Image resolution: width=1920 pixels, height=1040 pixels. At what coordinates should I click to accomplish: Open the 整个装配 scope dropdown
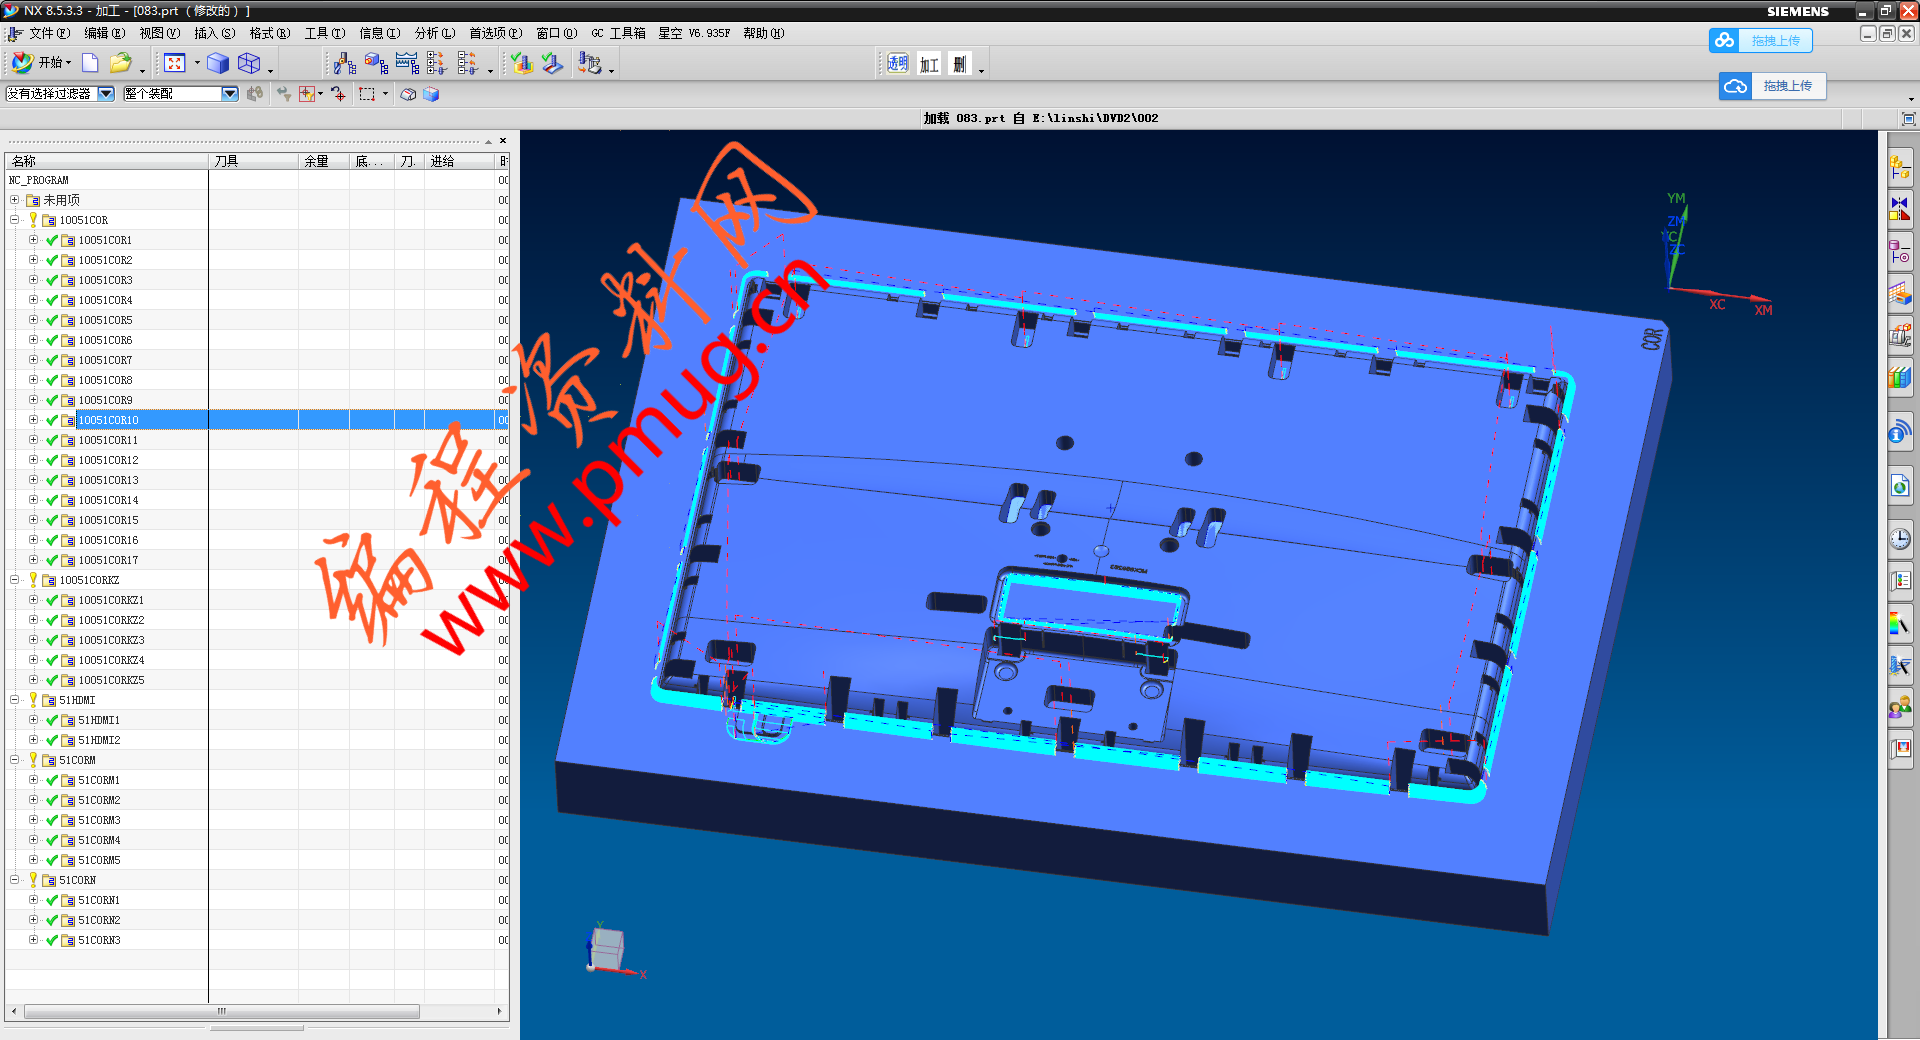(x=181, y=94)
